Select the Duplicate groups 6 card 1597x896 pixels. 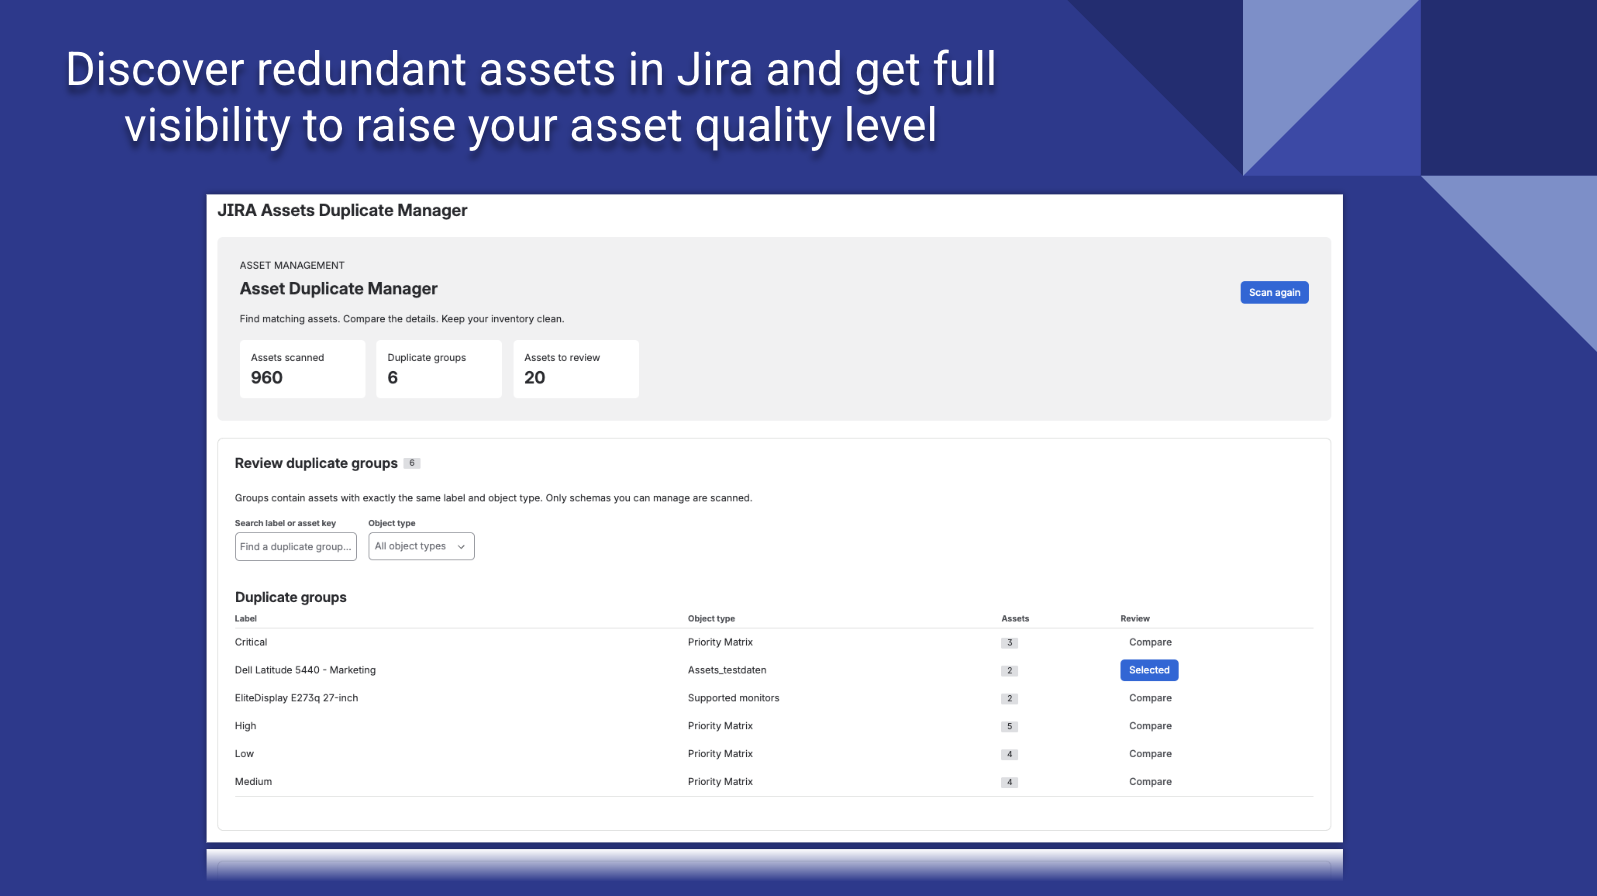click(x=439, y=369)
